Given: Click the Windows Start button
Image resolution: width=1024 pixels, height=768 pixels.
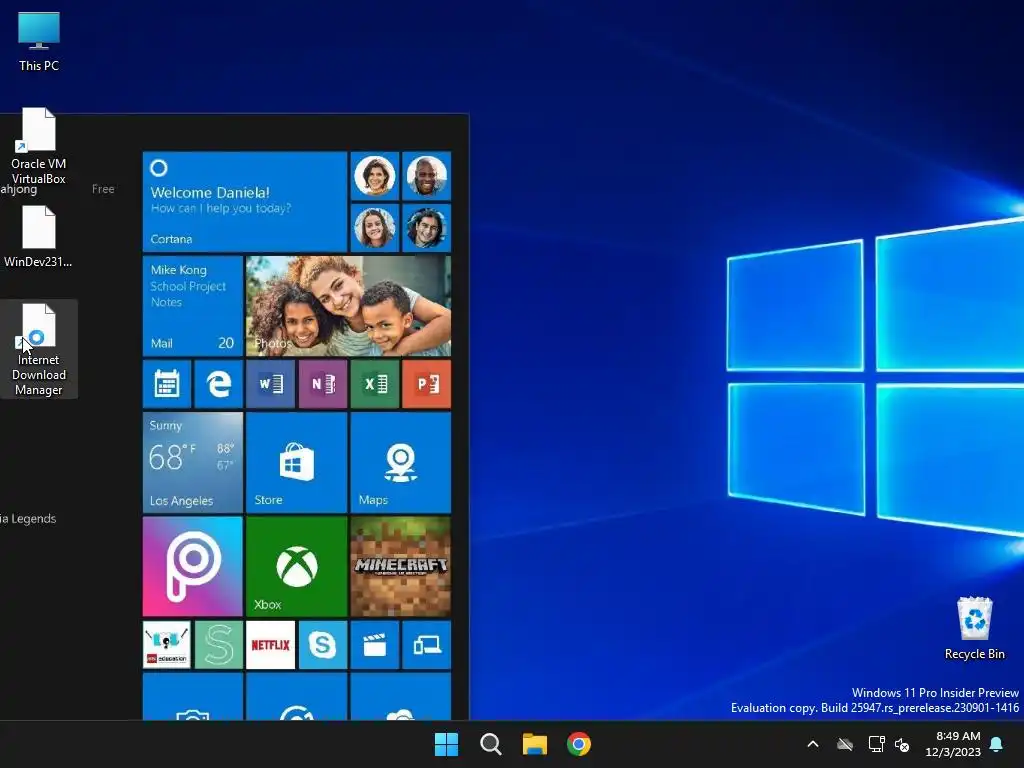Looking at the screenshot, I should coord(447,744).
